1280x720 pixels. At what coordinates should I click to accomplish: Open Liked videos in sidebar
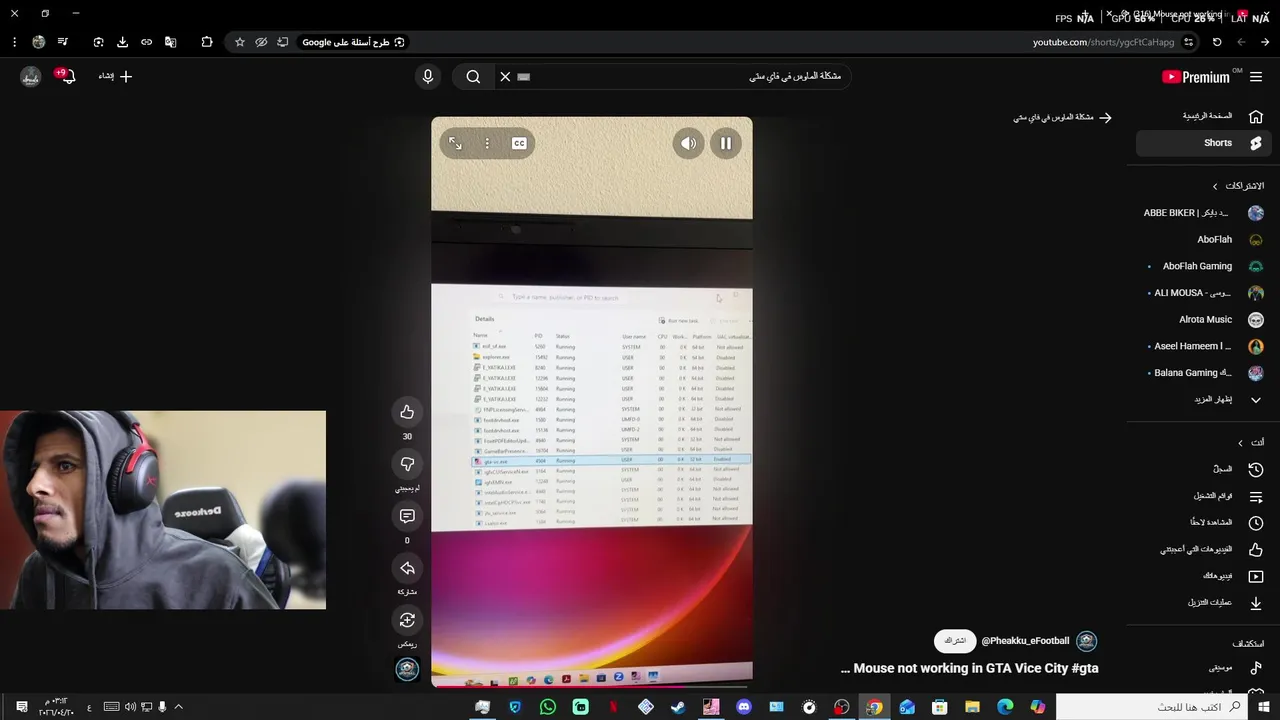(x=1204, y=549)
